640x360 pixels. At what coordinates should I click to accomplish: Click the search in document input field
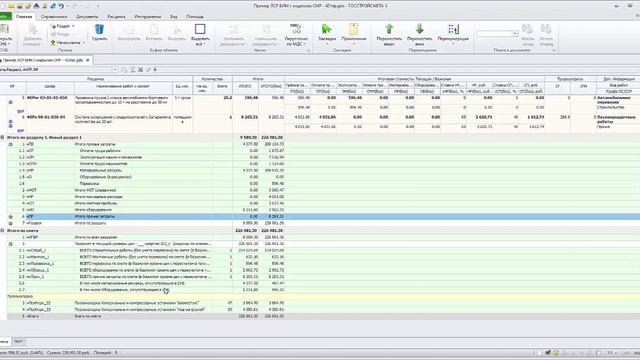click(x=494, y=33)
